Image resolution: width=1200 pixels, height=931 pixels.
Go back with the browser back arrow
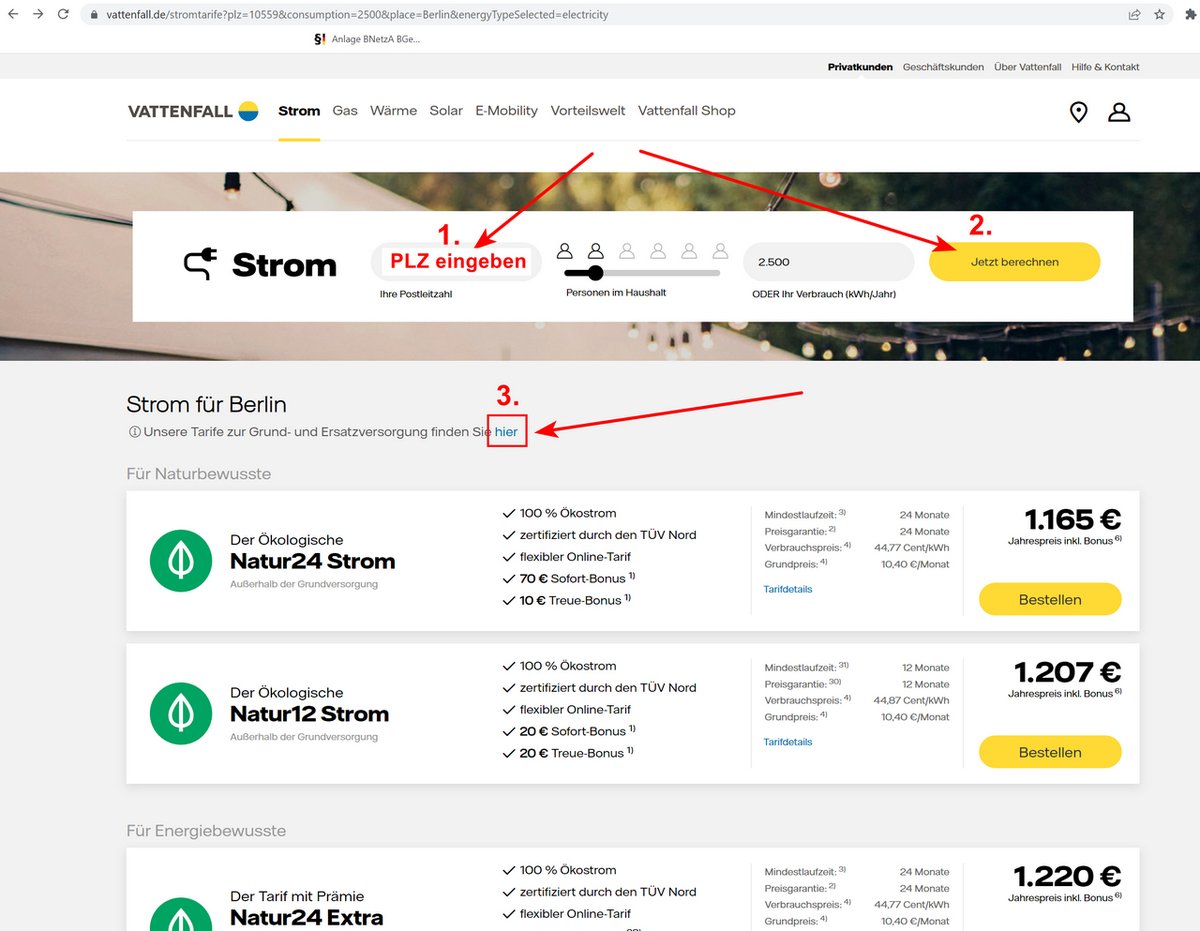pyautogui.click(x=12, y=15)
